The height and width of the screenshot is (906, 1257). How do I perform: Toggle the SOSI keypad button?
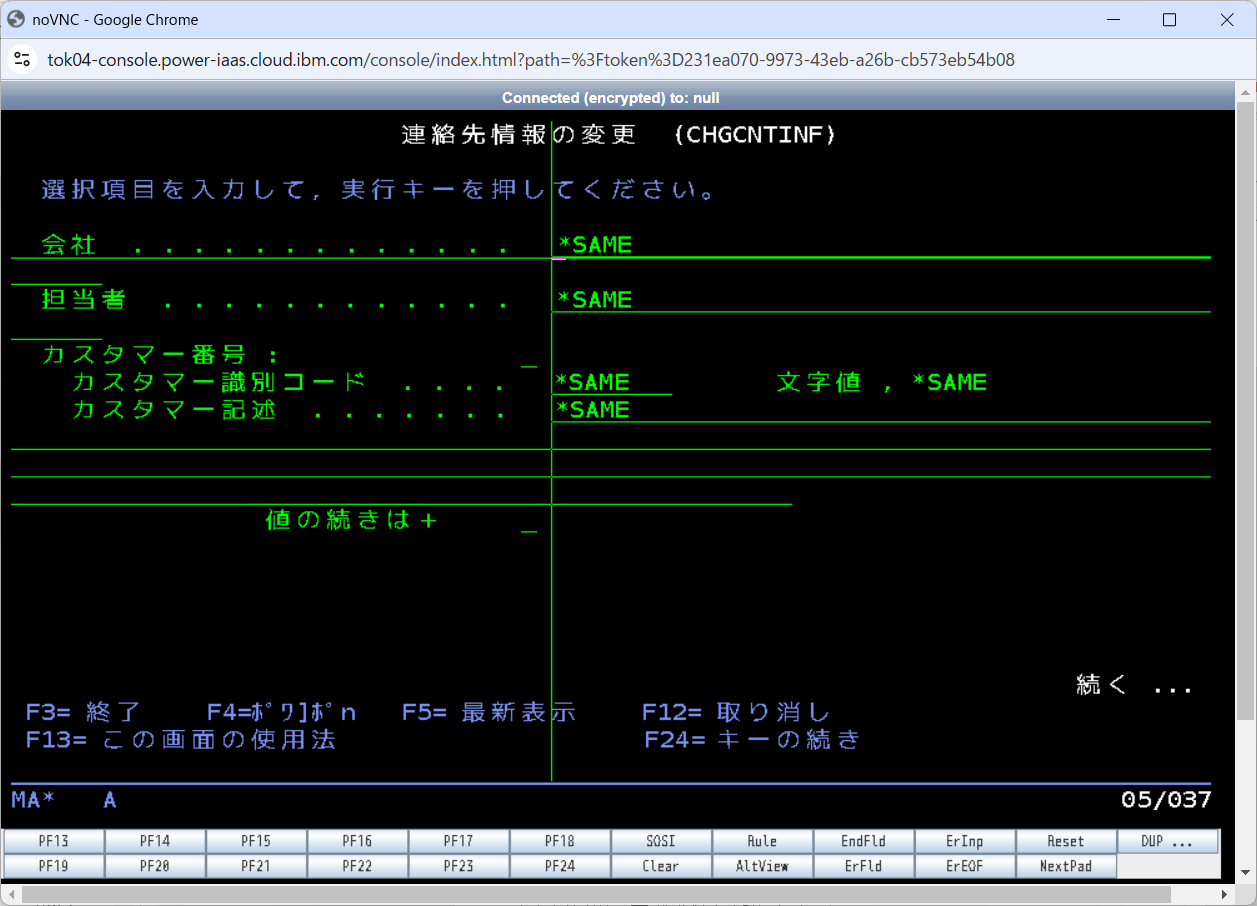[661, 841]
